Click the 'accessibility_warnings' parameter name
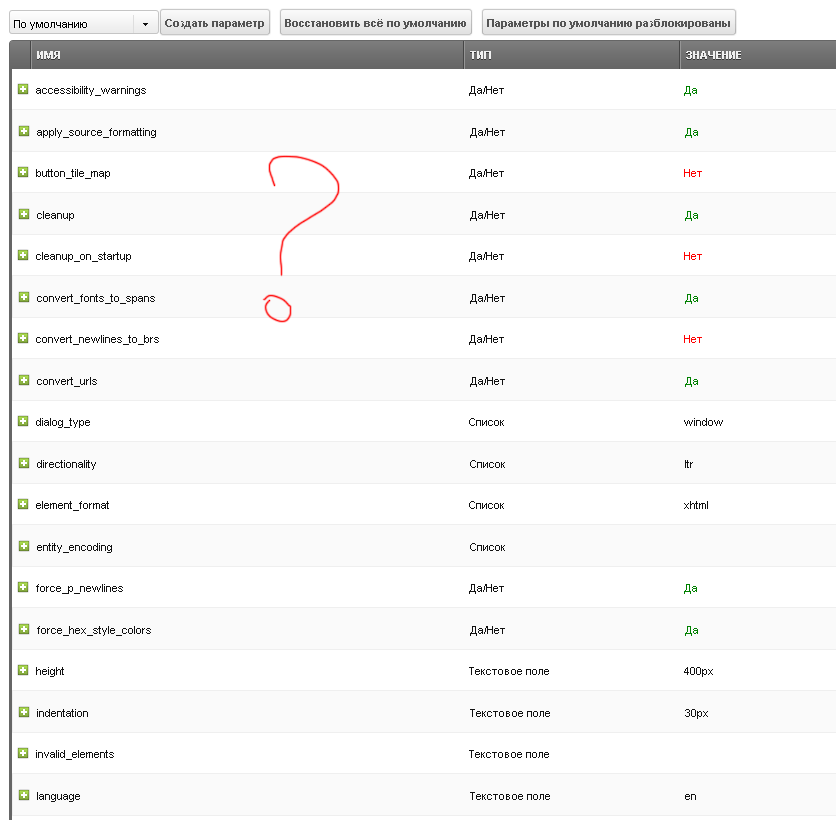This screenshot has width=836, height=820. pyautogui.click(x=91, y=90)
